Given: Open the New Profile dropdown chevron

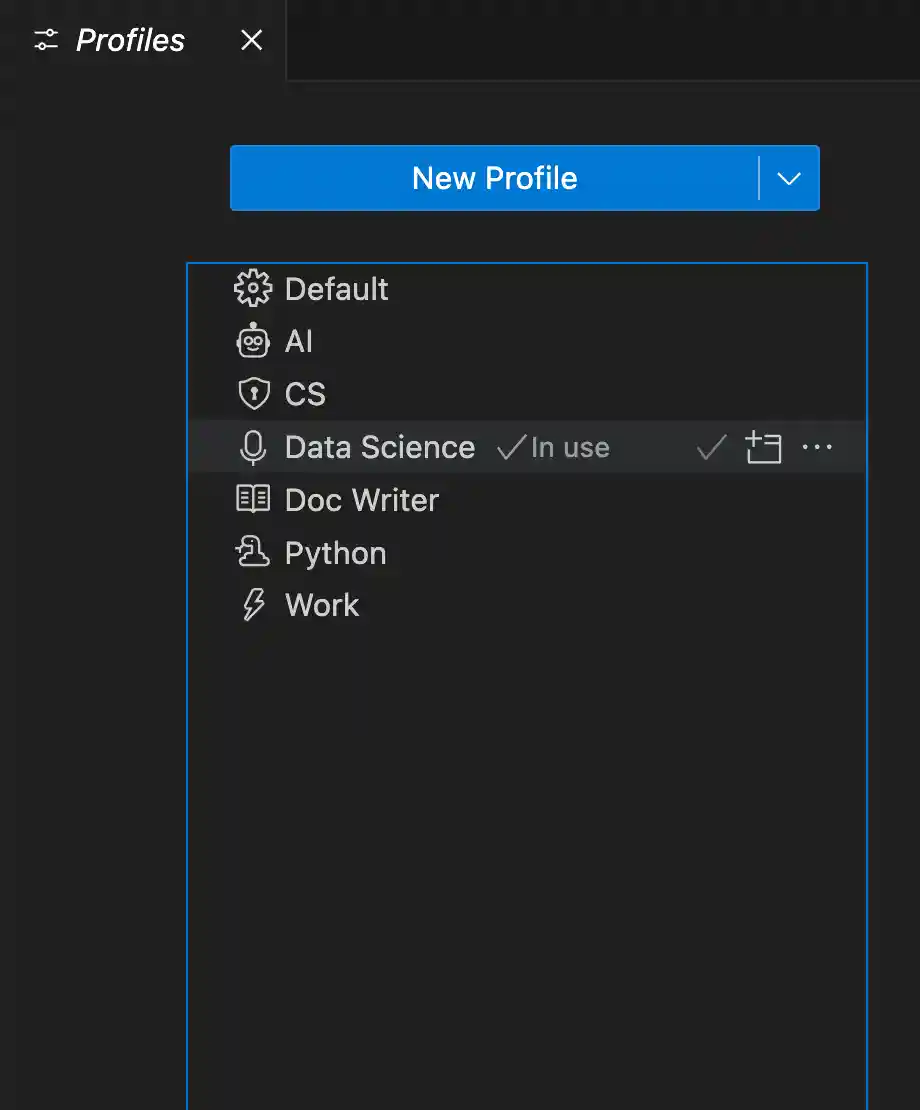Looking at the screenshot, I should click(789, 178).
